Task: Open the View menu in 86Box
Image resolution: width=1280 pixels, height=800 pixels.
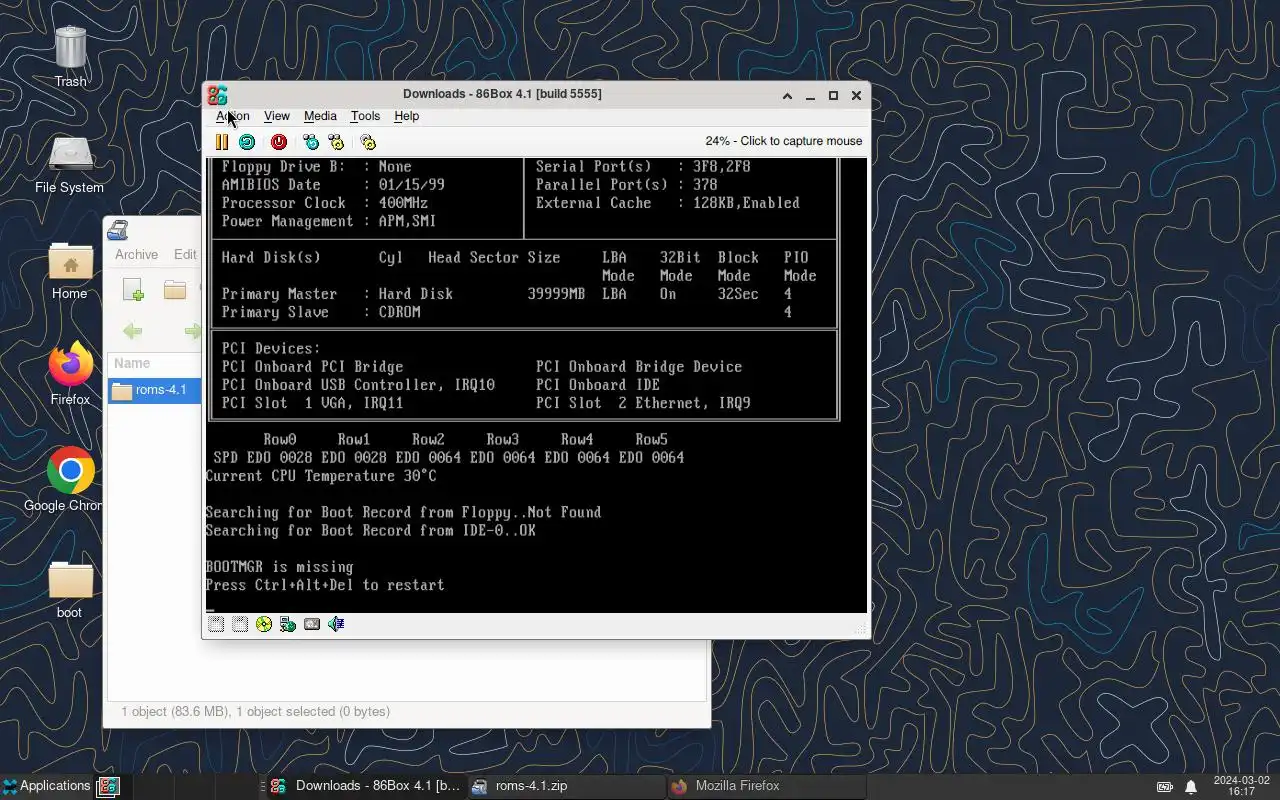Action: [277, 116]
